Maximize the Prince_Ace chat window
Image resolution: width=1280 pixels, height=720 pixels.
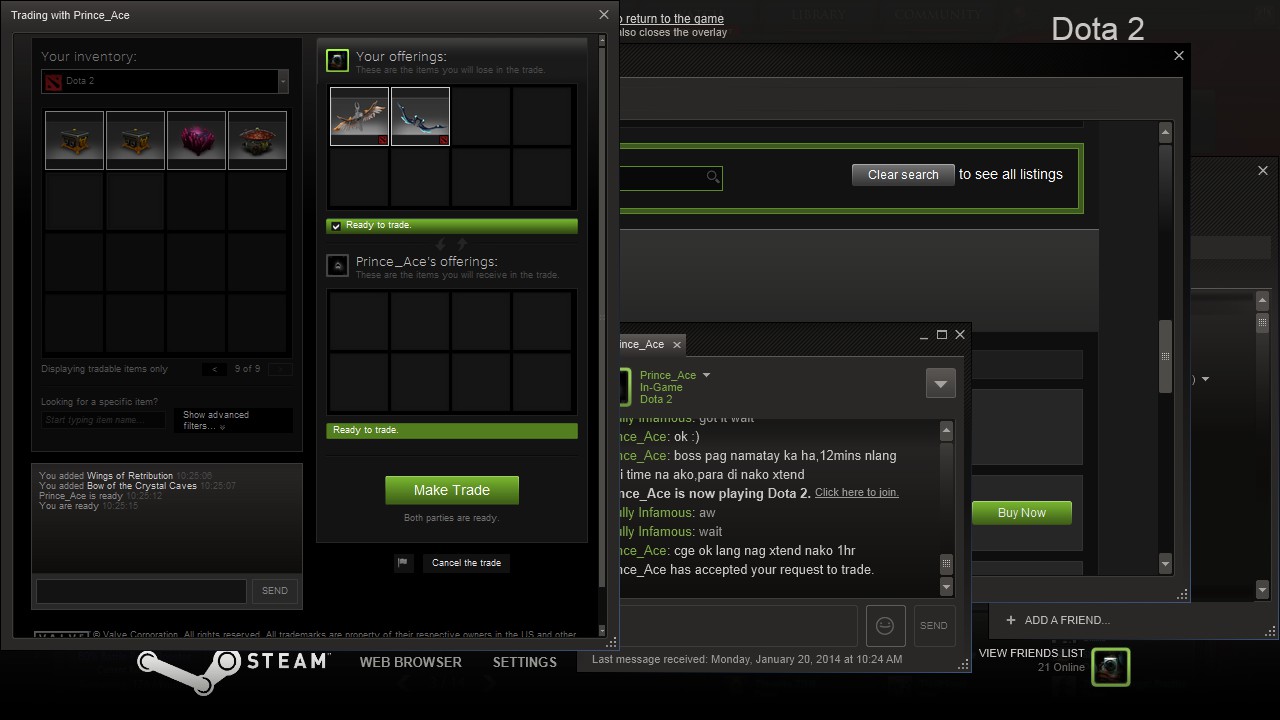[941, 335]
